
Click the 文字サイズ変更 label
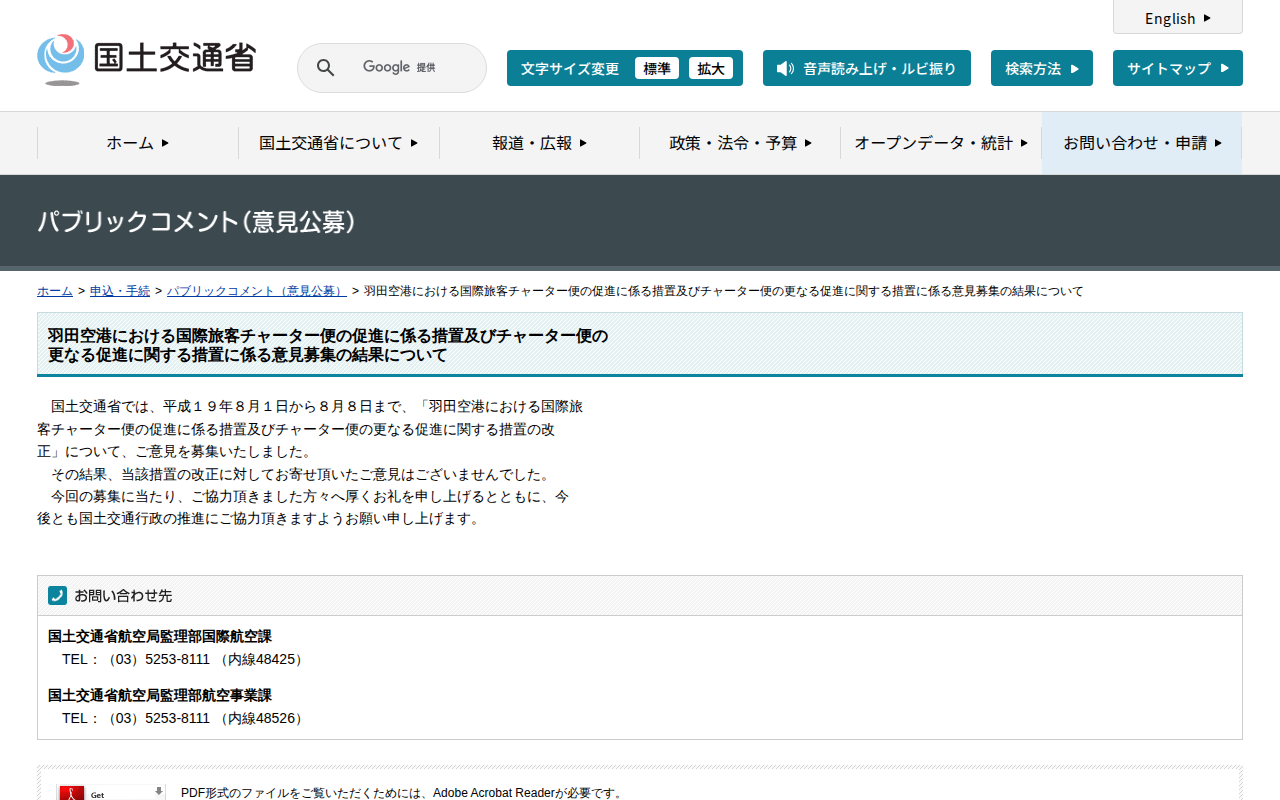[x=570, y=68]
